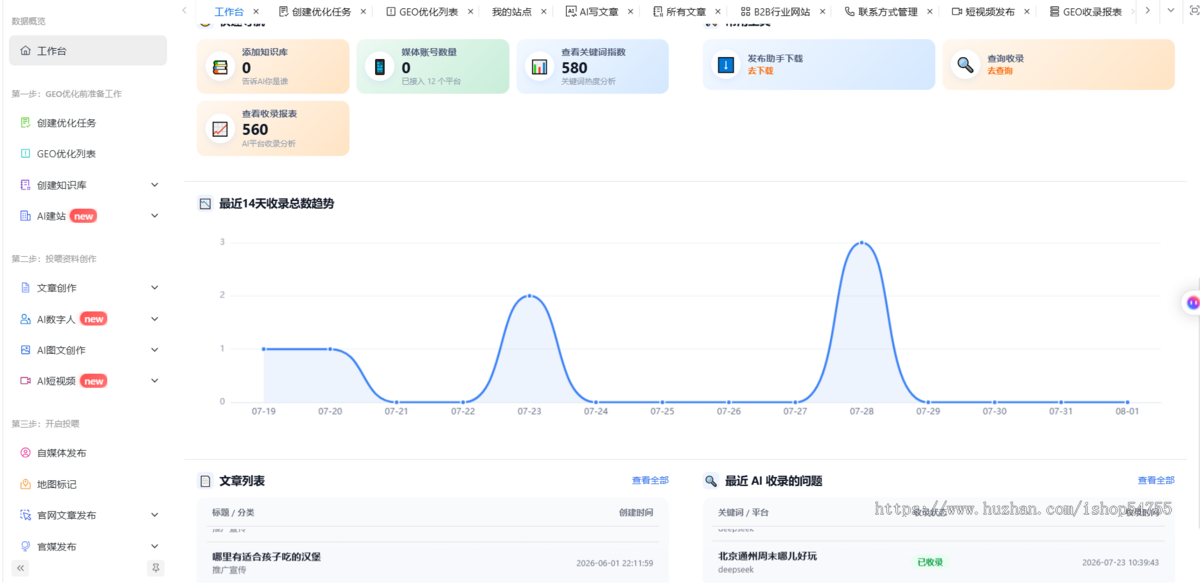Image resolution: width=1200 pixels, height=583 pixels.
Task: Click 查看全部 for 文章列表
Action: tap(650, 481)
